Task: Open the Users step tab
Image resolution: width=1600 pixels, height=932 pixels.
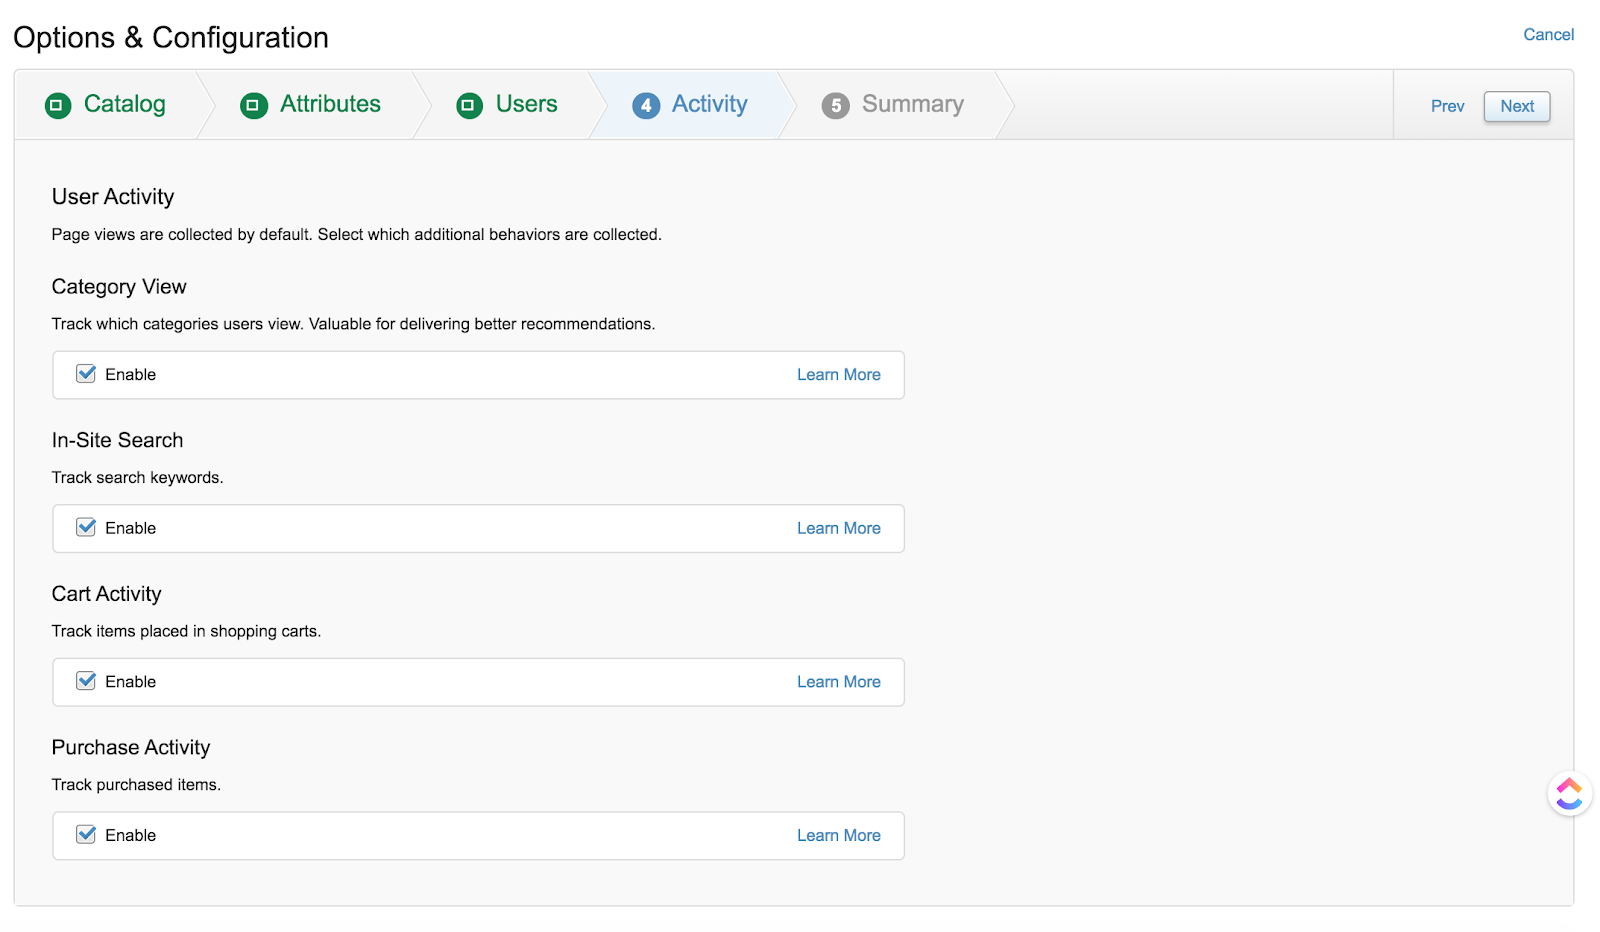Action: tap(526, 104)
